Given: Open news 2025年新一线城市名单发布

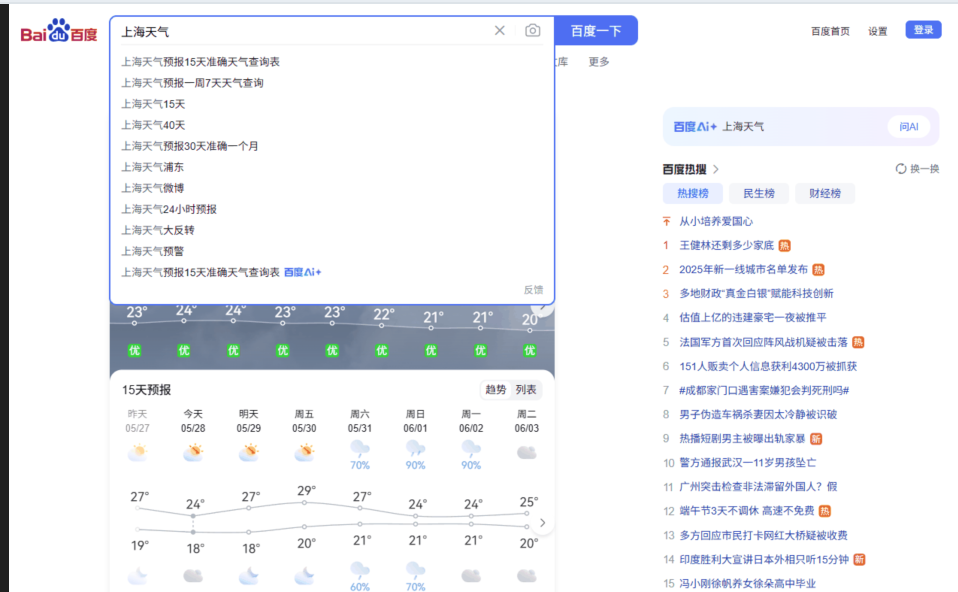Looking at the screenshot, I should pos(744,269).
